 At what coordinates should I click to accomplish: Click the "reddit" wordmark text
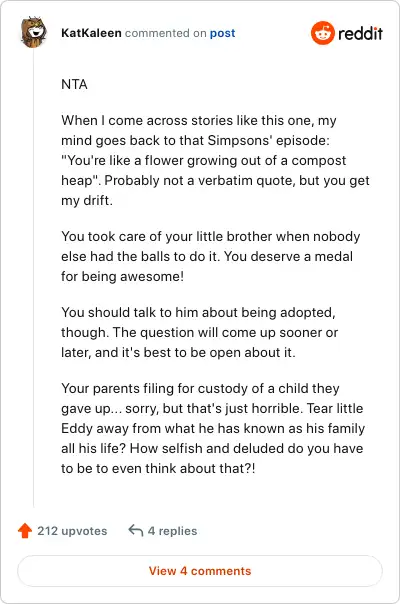(360, 34)
